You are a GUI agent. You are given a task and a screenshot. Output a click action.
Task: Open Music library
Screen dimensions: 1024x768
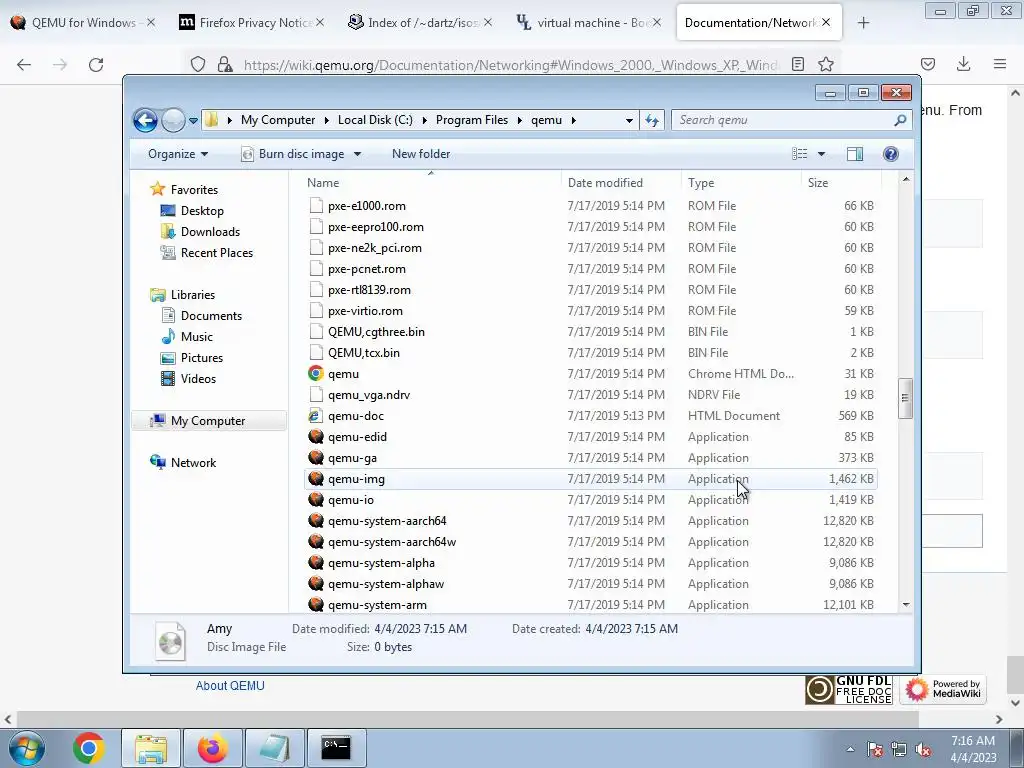(x=197, y=337)
